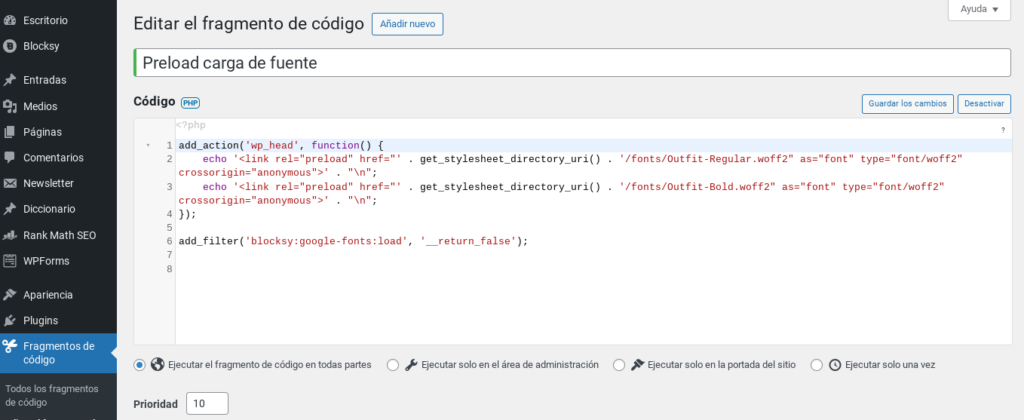
Task: Click 'Guardar los cambios' button
Action: tap(908, 103)
